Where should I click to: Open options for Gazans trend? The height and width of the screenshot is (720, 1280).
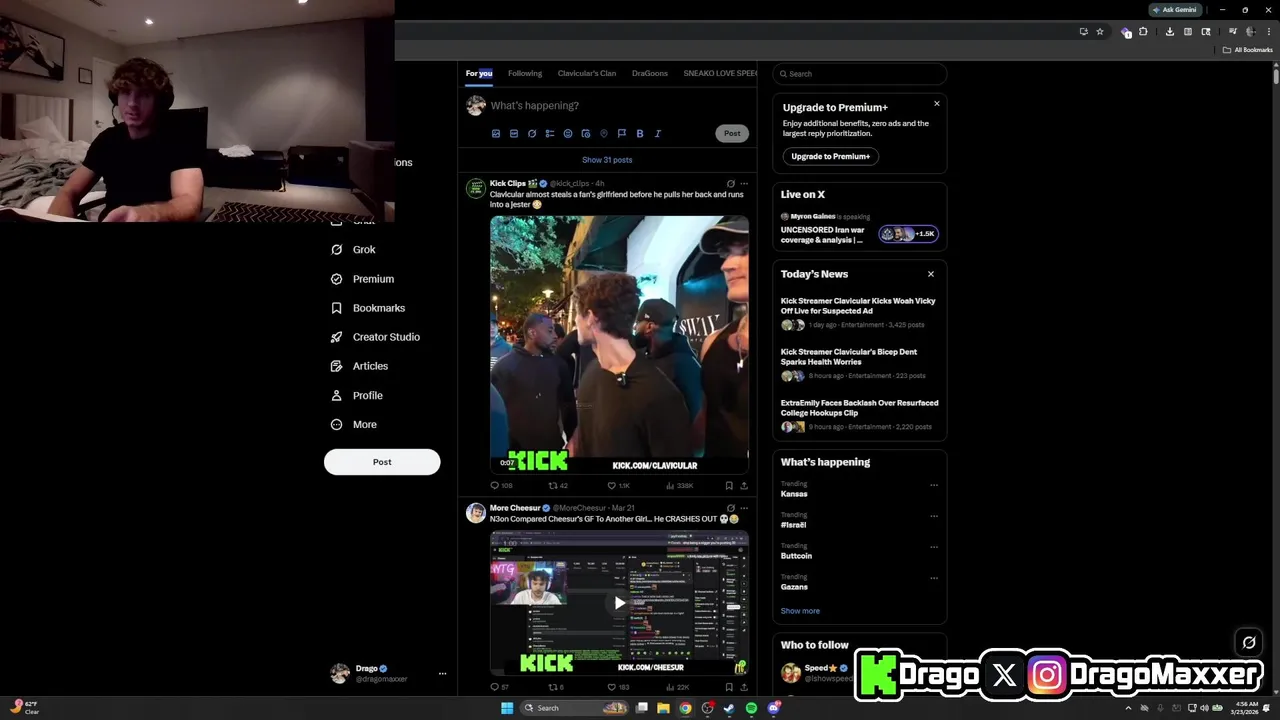click(934, 578)
